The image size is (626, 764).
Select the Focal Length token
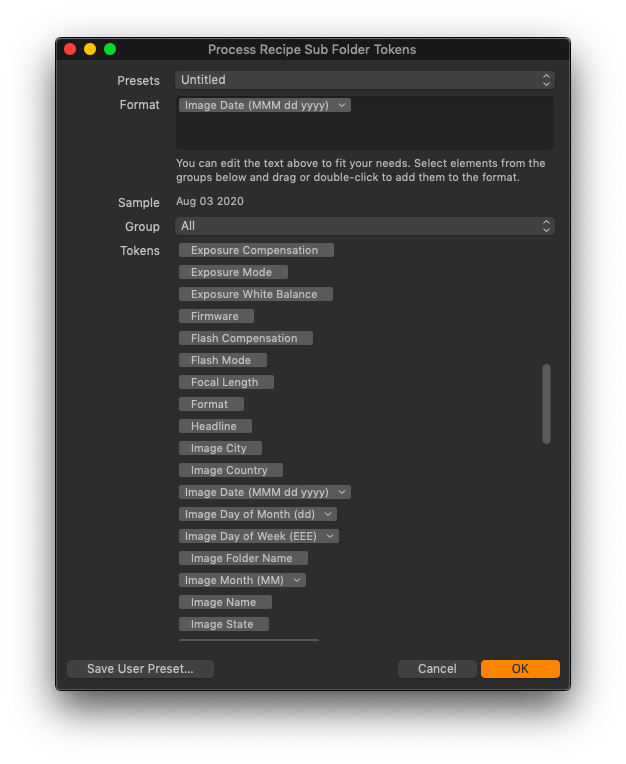(x=226, y=382)
